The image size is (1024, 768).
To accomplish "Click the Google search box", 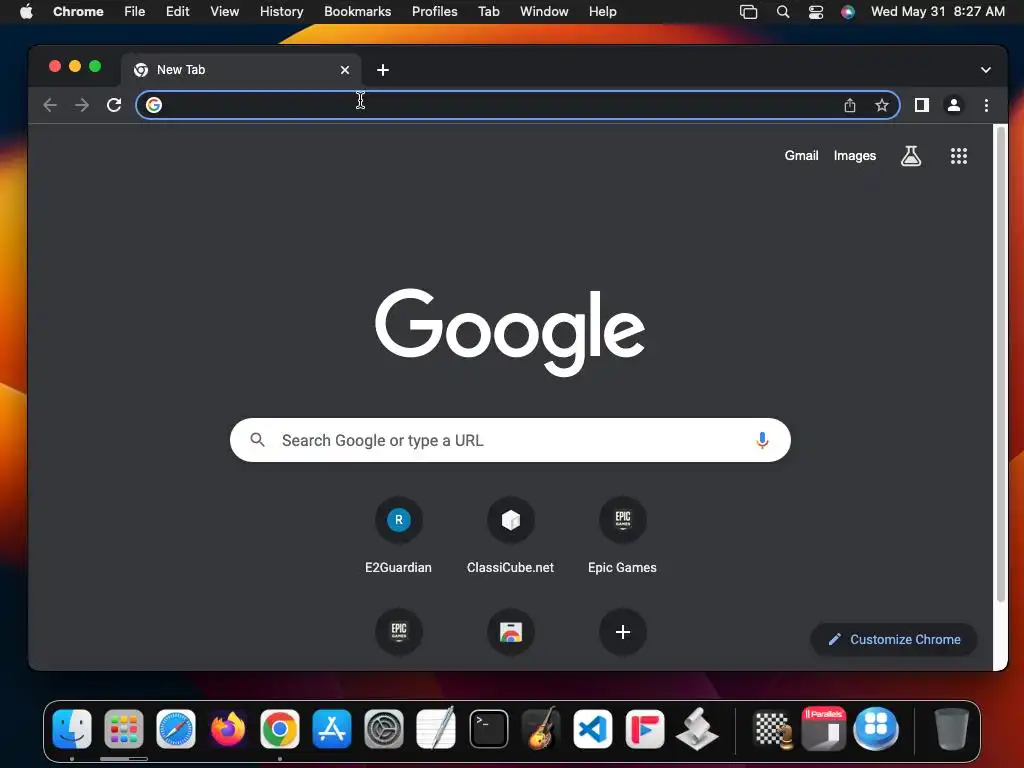I will point(510,440).
